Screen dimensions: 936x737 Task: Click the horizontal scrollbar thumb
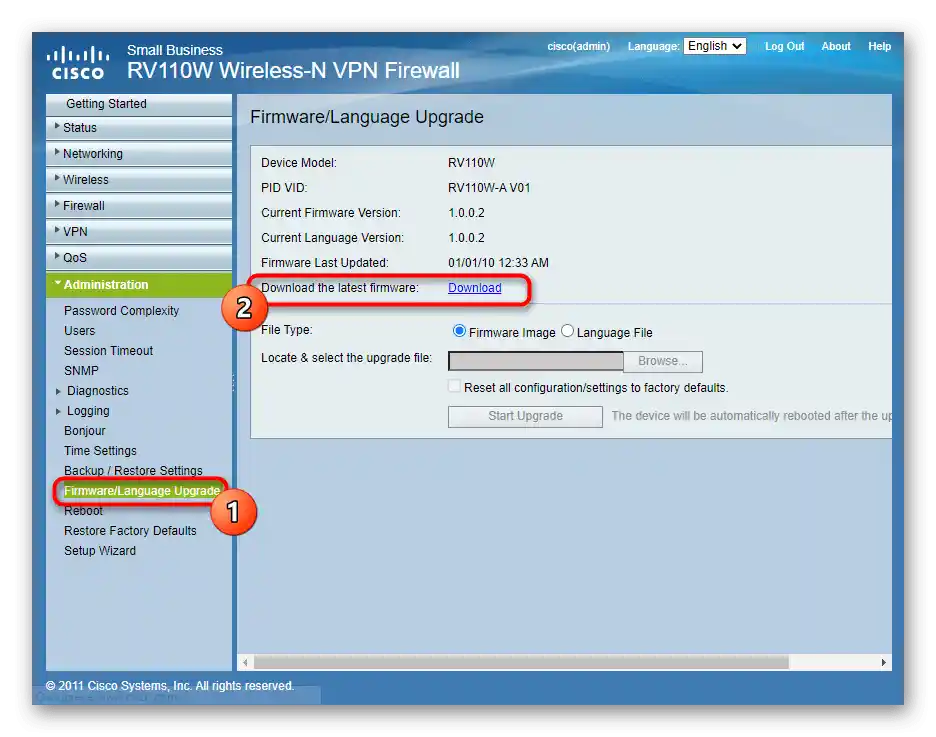(521, 662)
